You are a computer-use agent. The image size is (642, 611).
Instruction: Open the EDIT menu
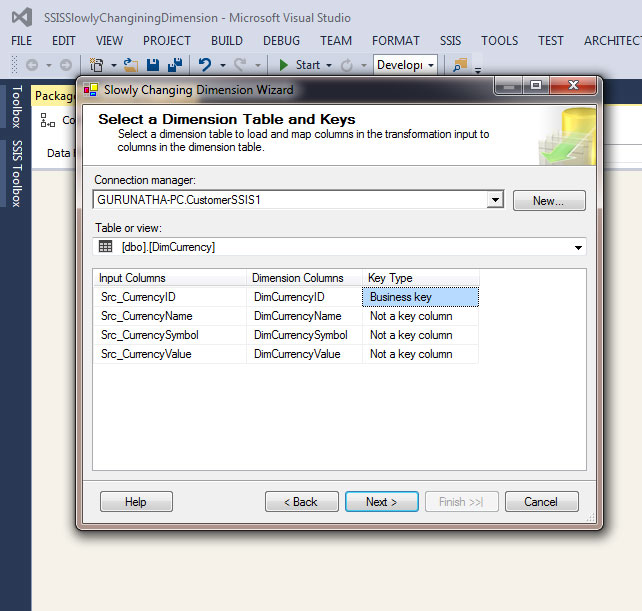[x=63, y=41]
